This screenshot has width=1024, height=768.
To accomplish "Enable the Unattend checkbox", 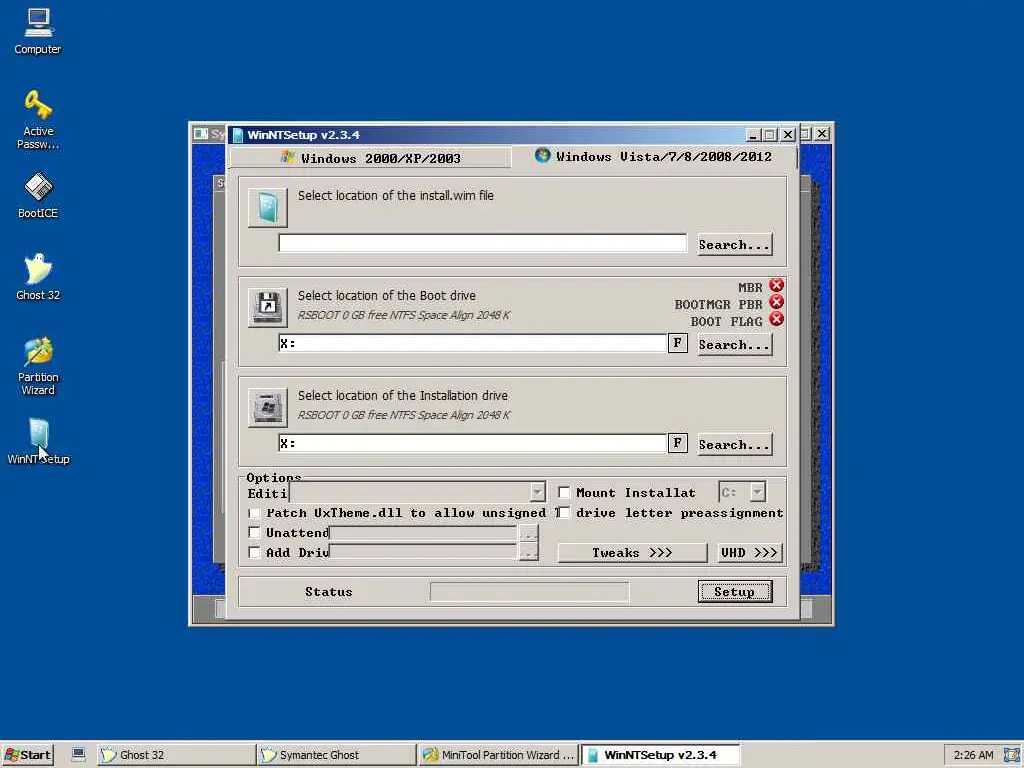I will (255, 532).
